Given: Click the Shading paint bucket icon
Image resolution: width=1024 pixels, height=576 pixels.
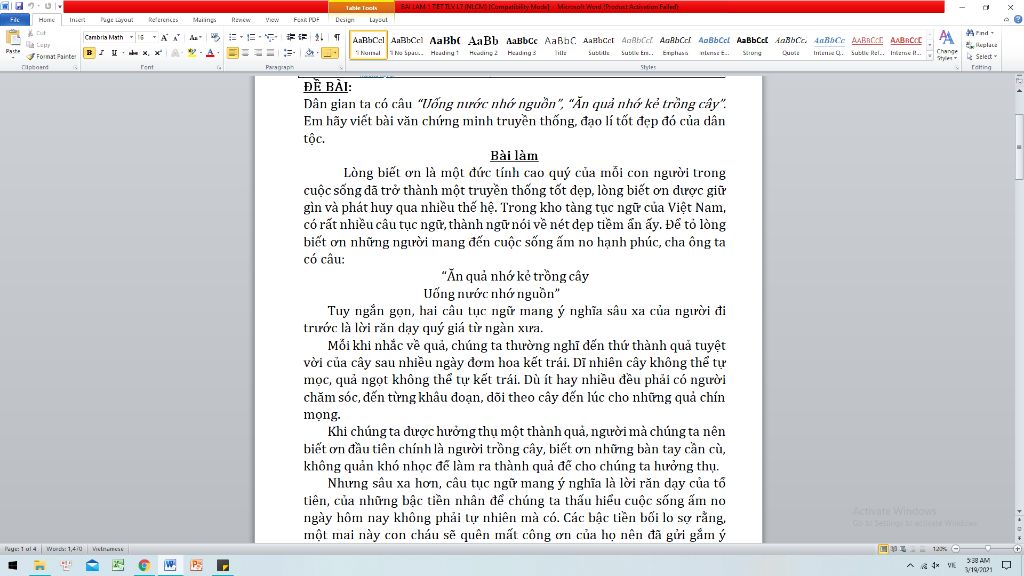Looking at the screenshot, I should point(309,53).
